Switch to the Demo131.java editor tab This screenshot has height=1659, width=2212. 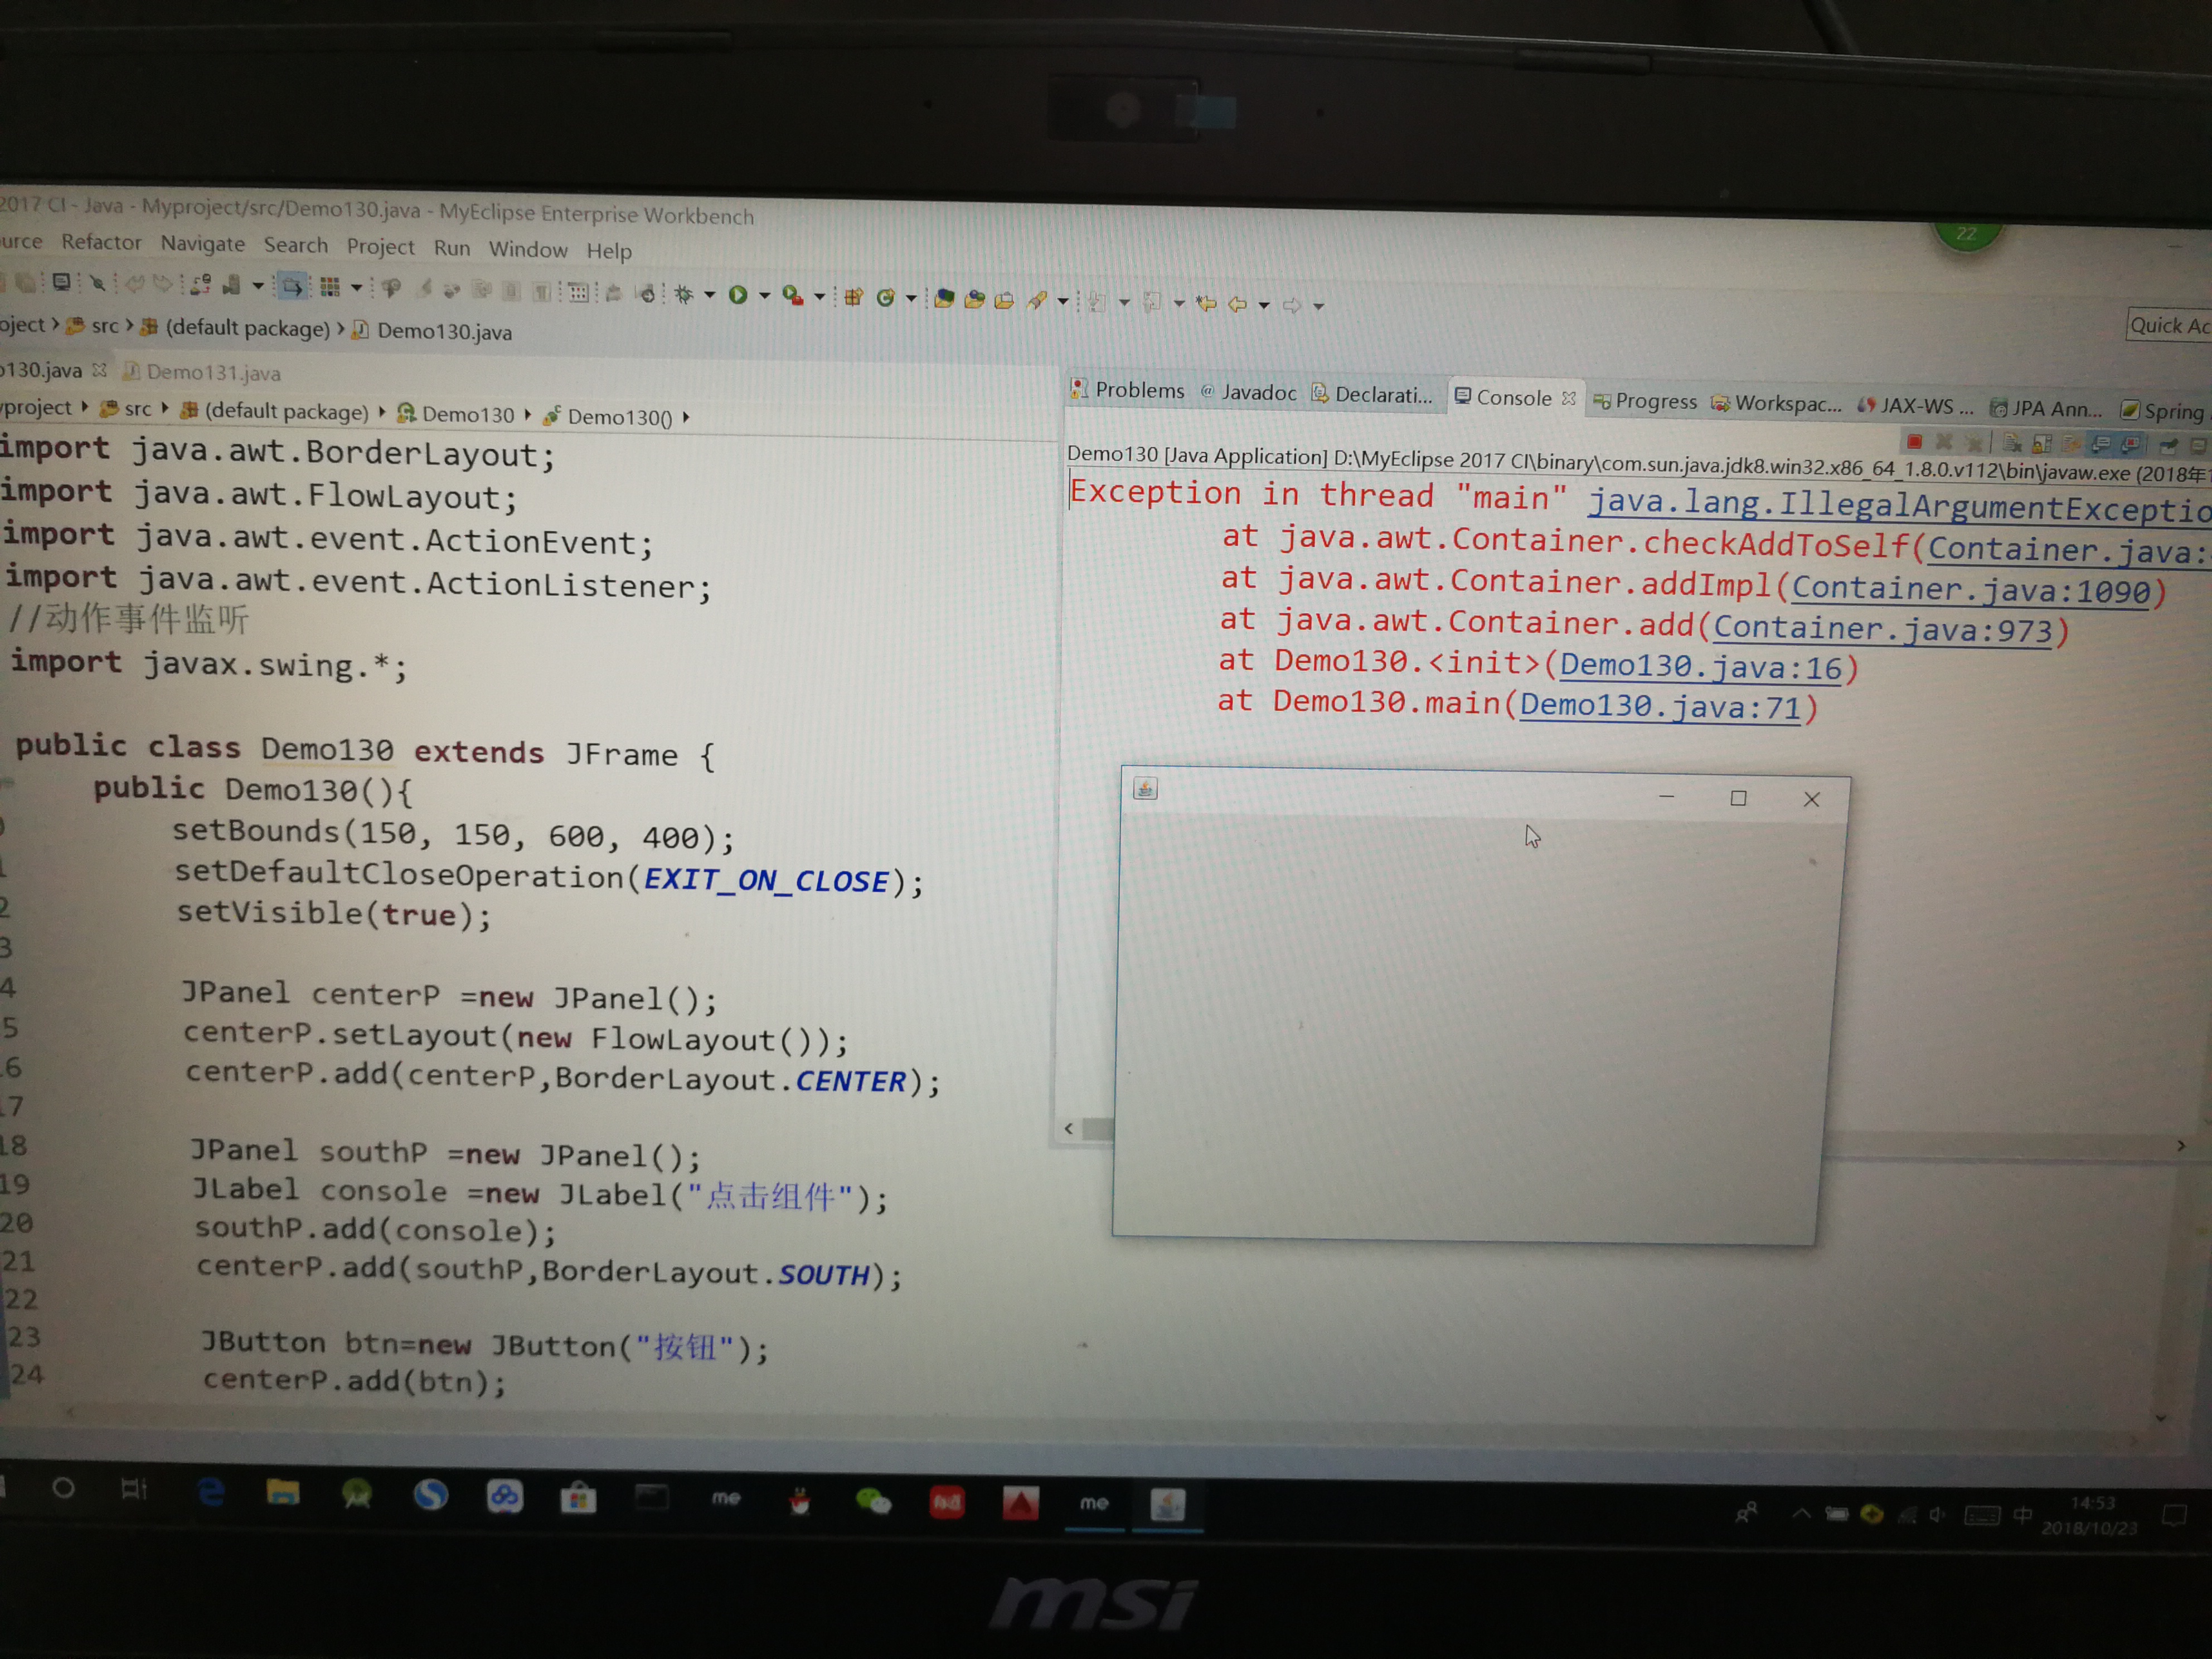[x=202, y=373]
